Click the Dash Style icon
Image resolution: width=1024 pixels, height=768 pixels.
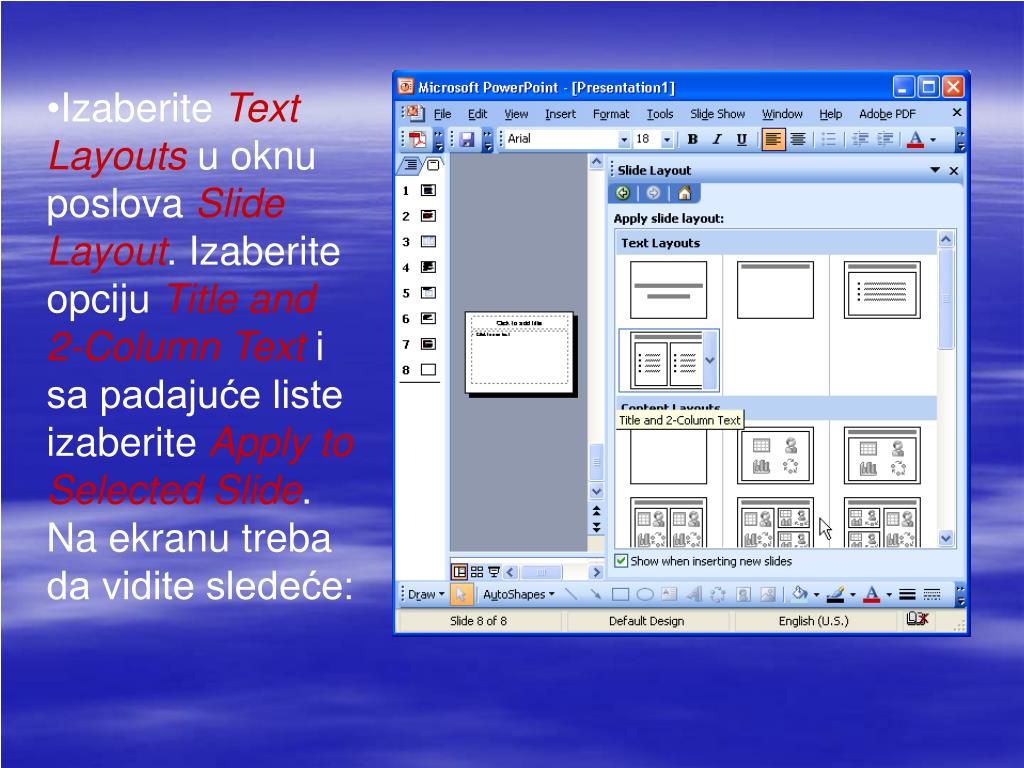coord(932,594)
